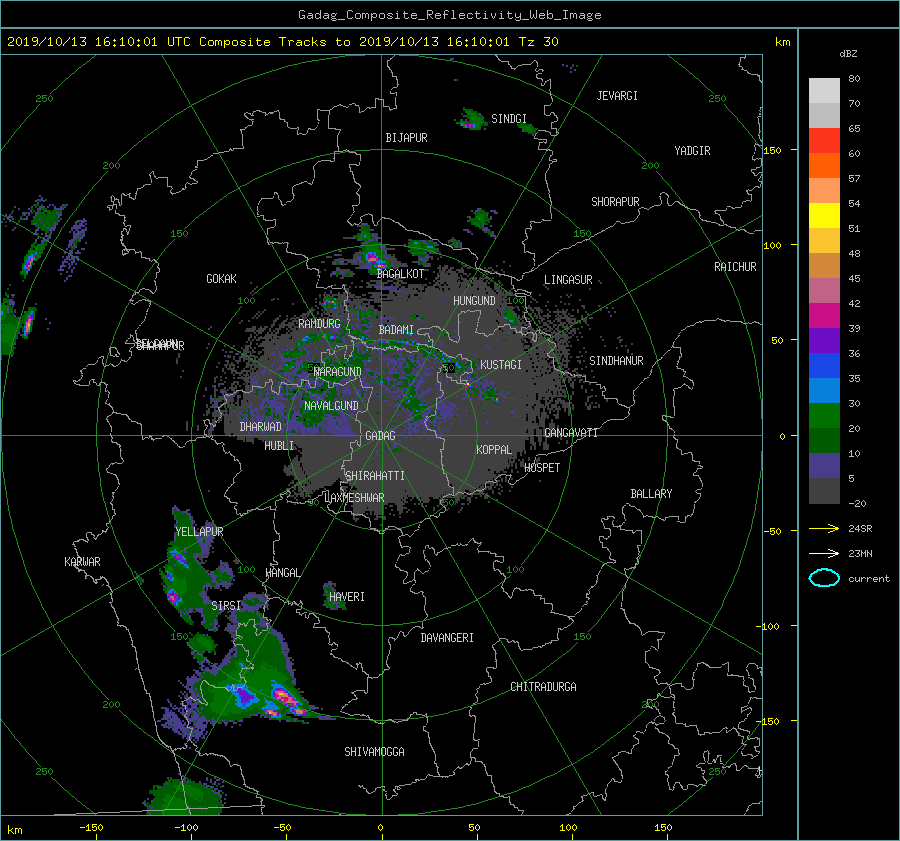The width and height of the screenshot is (900, 841).
Task: Click the -150 km bottom axis tick label
Action: 91,828
